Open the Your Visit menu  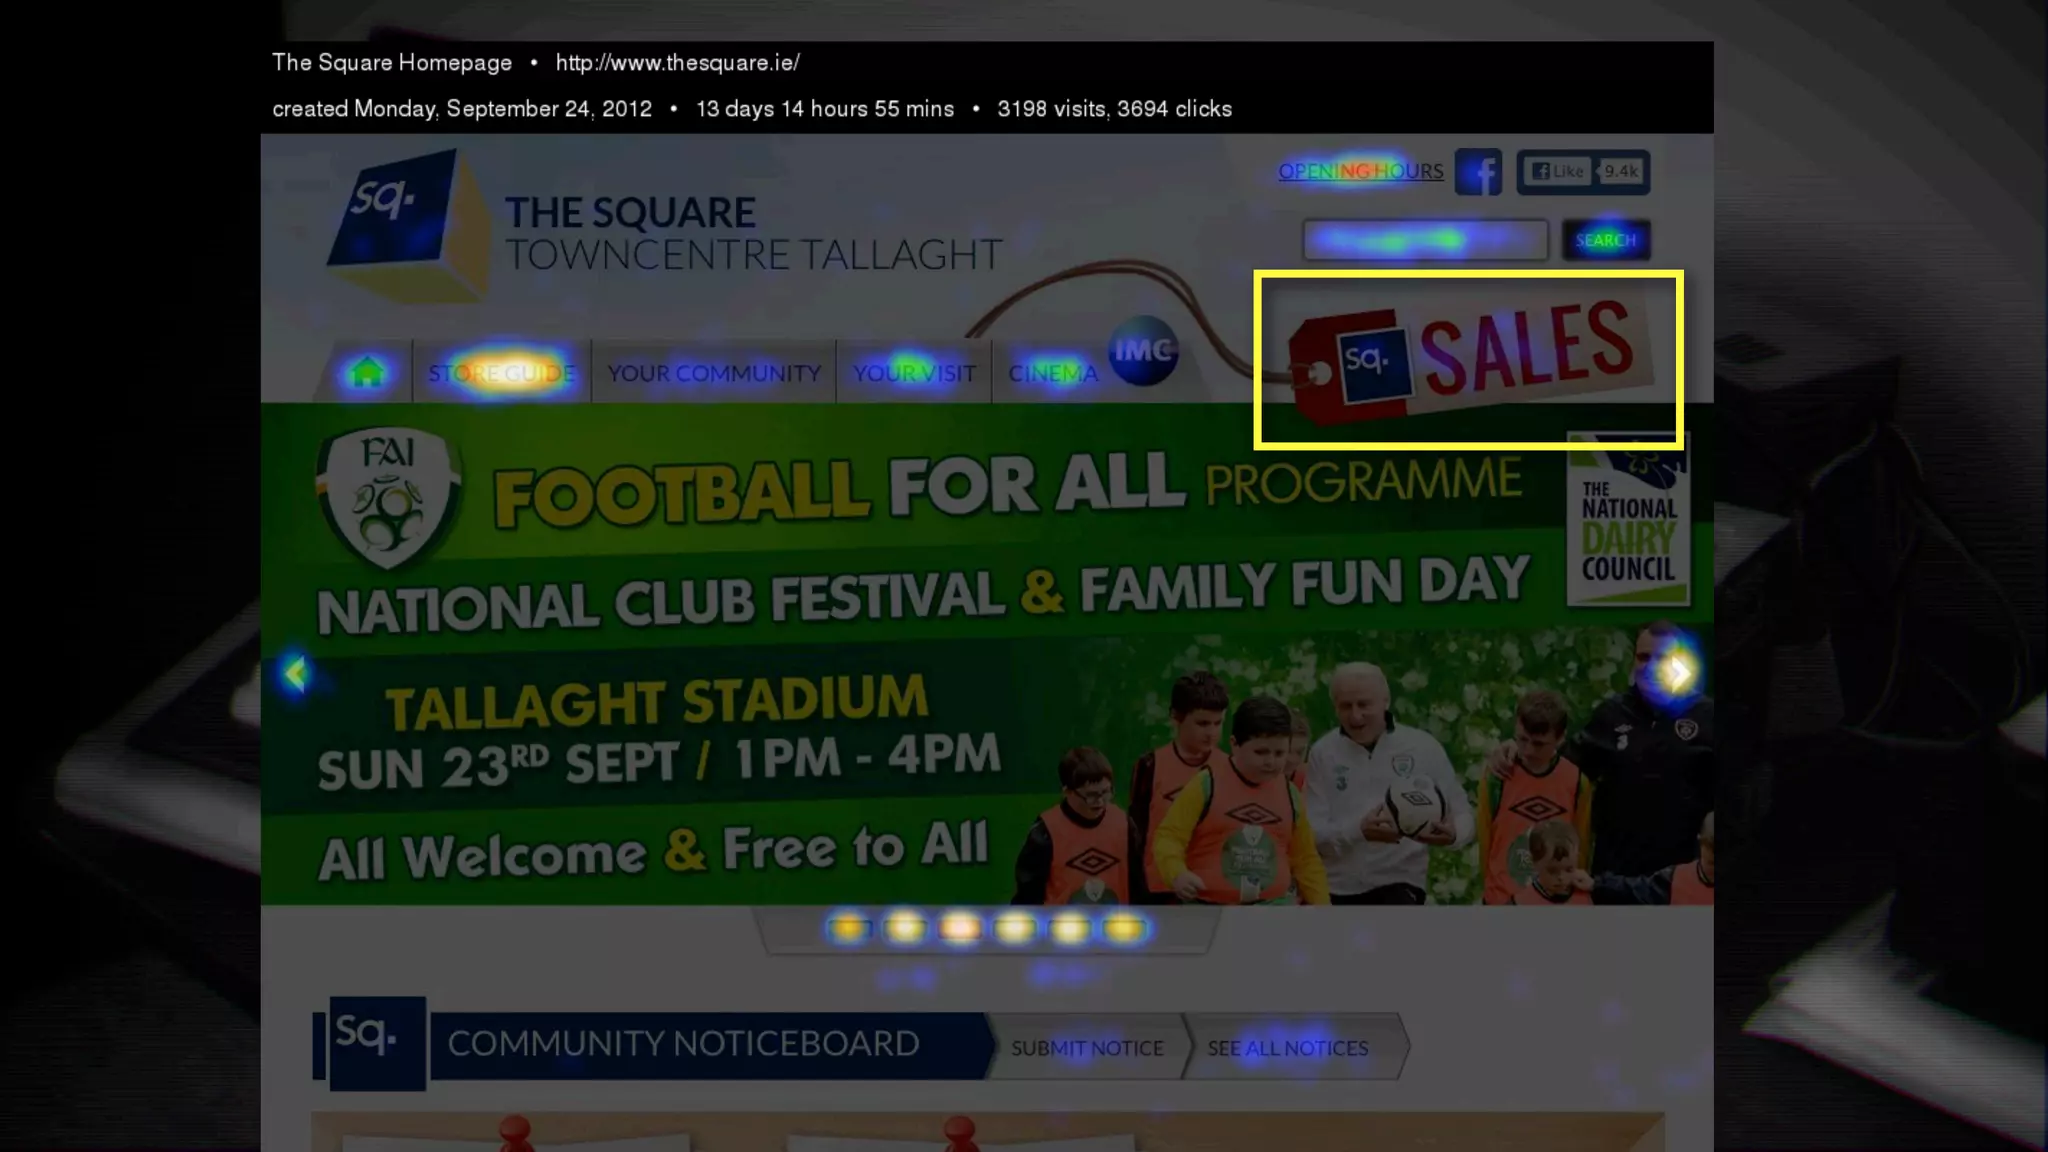[914, 373]
